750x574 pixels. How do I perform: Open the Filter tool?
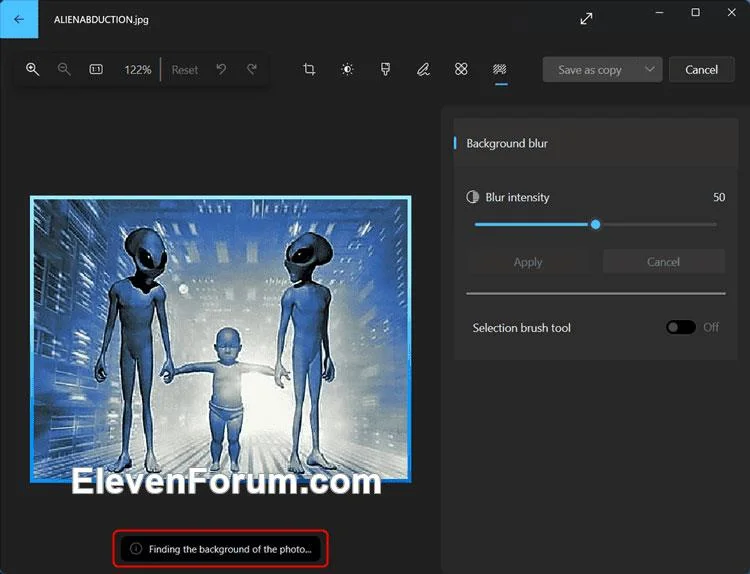385,69
